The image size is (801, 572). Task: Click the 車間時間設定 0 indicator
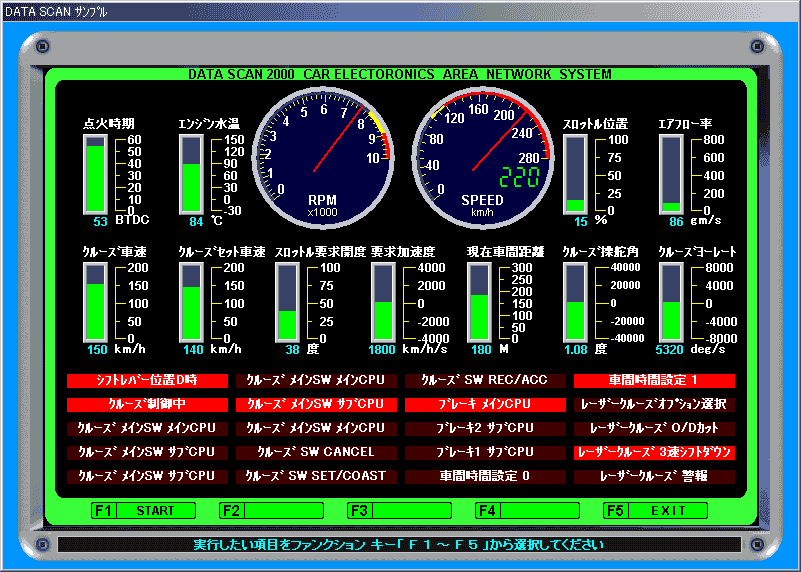tap(485, 476)
